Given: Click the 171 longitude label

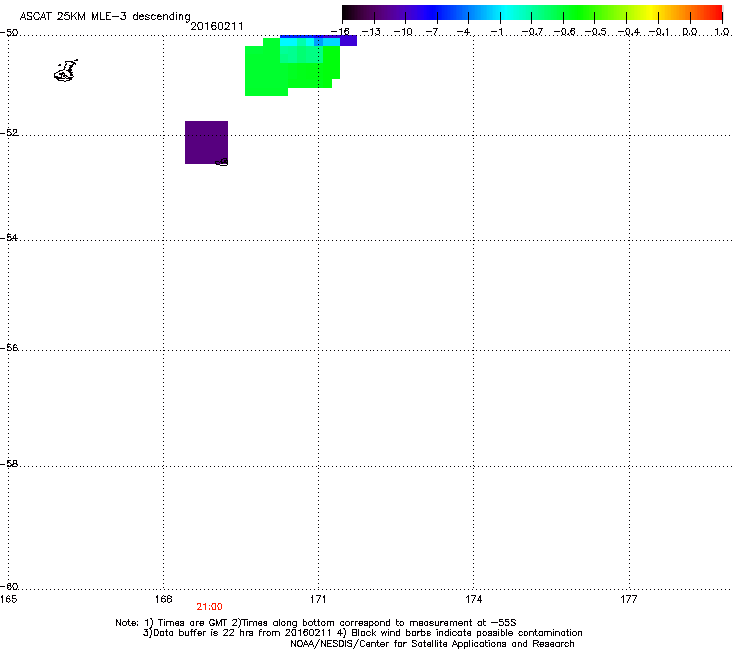Looking at the screenshot, I should pos(318,599).
